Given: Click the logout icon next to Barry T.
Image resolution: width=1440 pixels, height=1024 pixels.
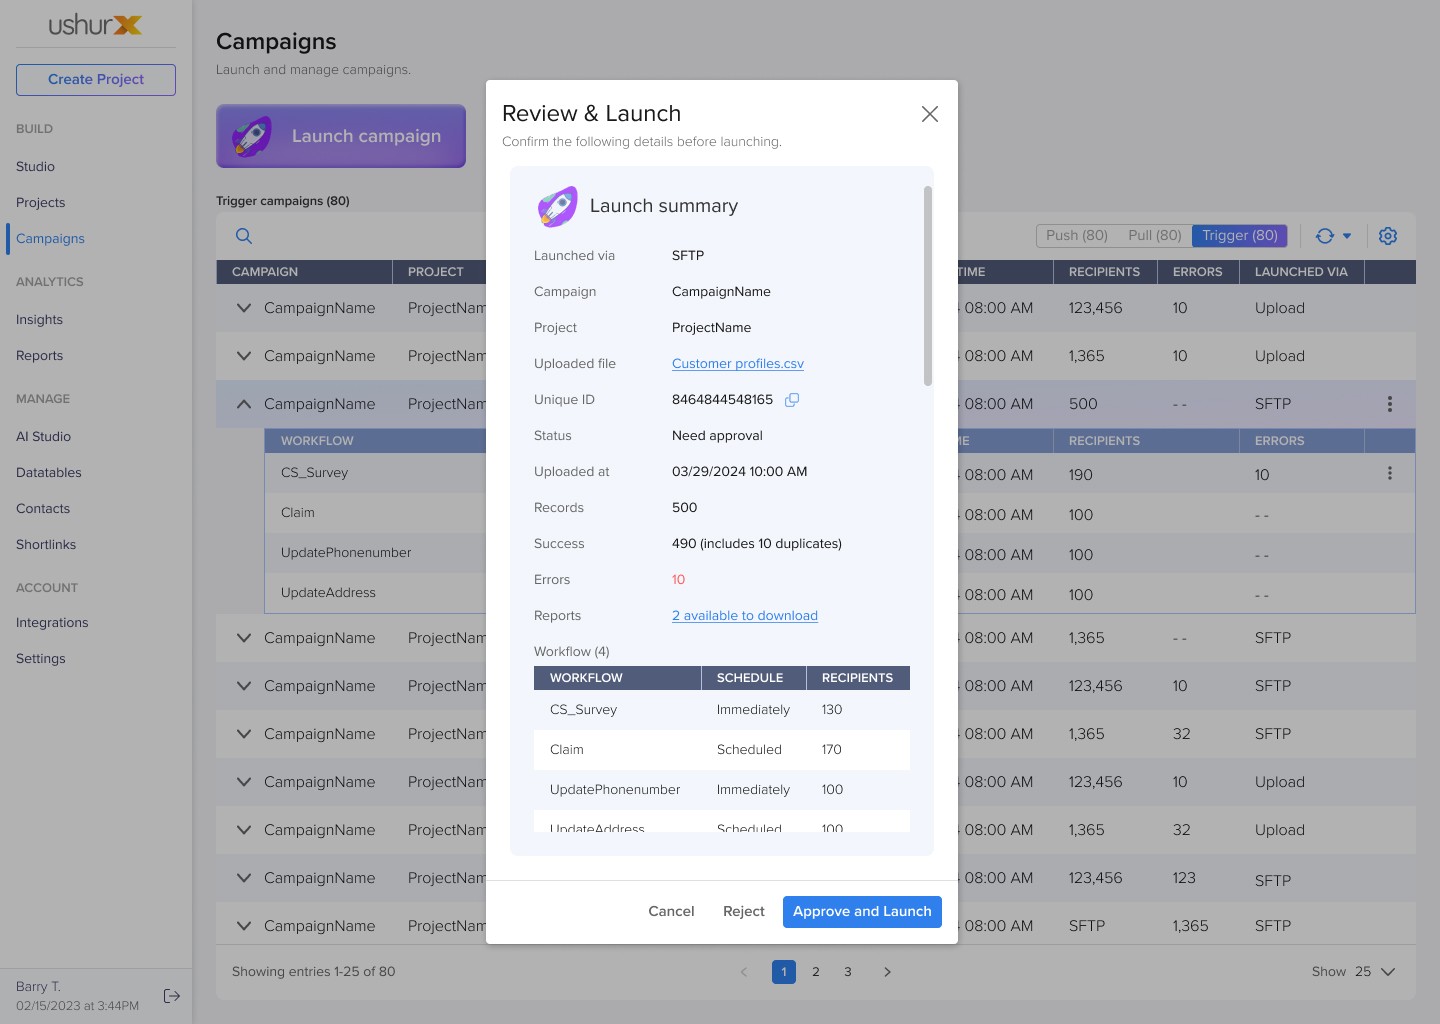Looking at the screenshot, I should (172, 996).
